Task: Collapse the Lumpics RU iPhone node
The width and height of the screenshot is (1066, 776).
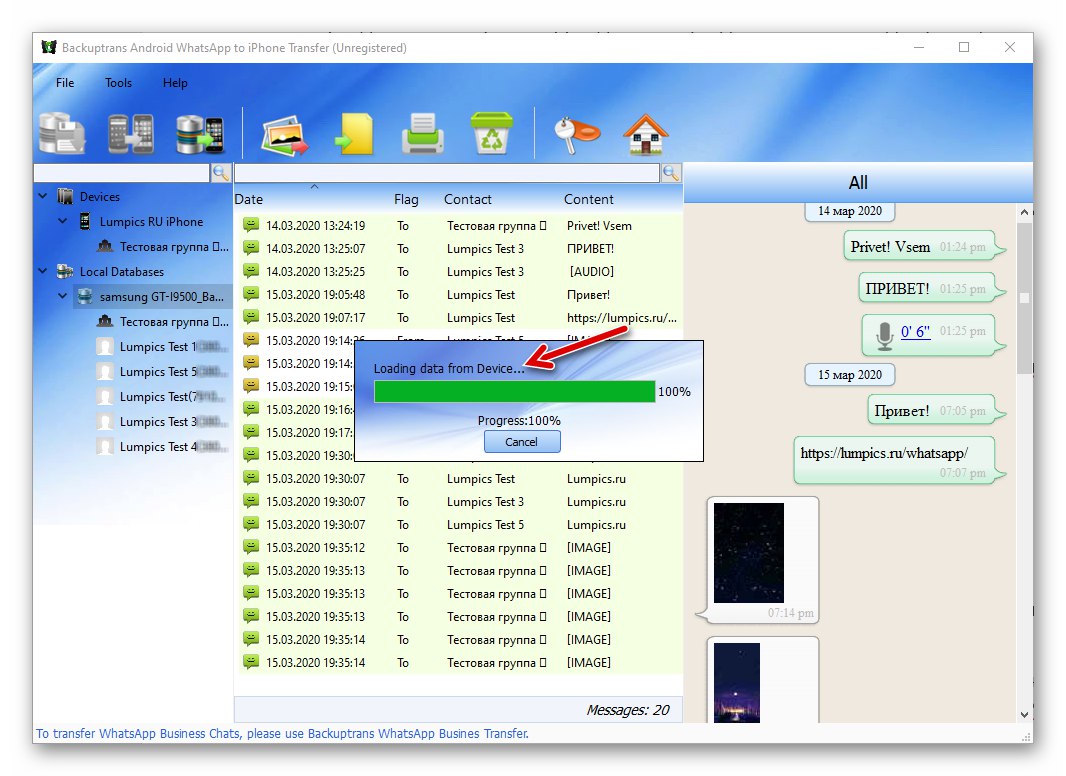Action: click(x=63, y=221)
